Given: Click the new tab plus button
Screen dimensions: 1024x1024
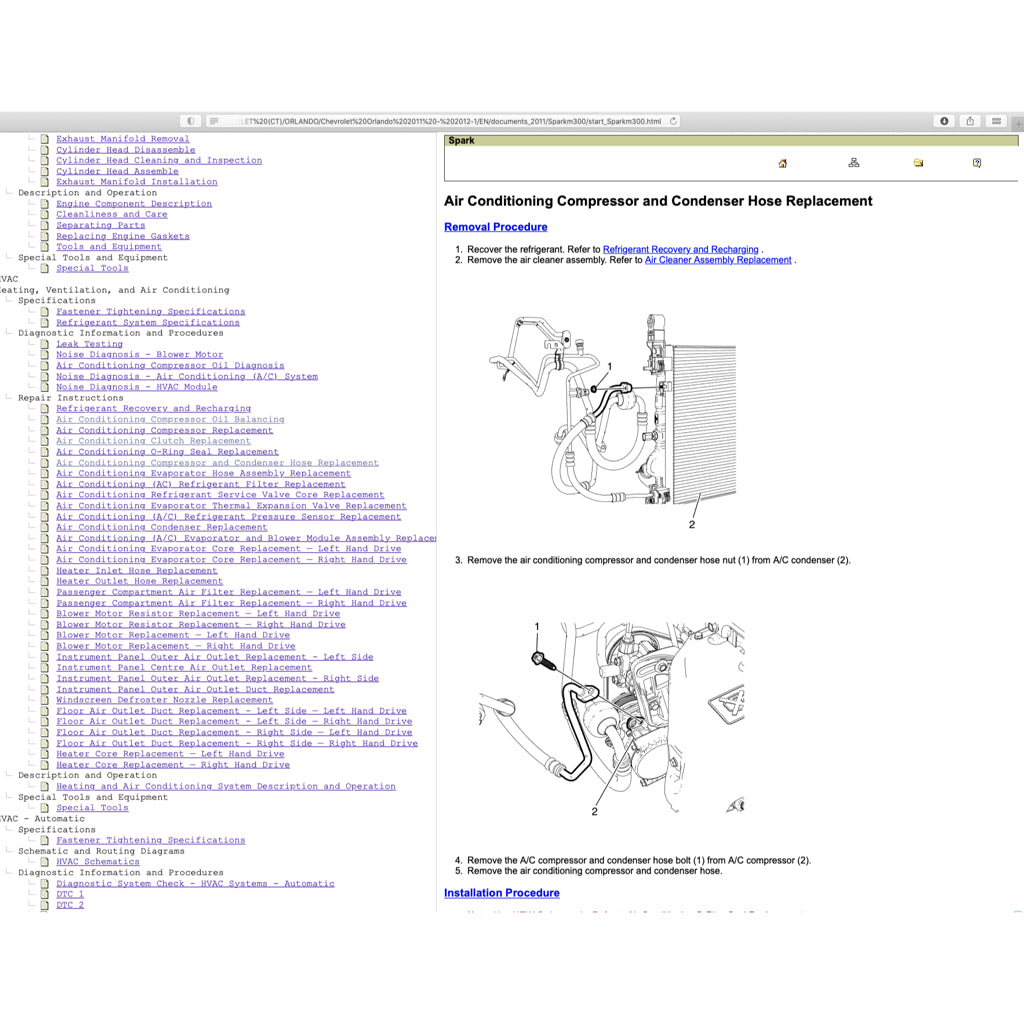Looking at the screenshot, I should pyautogui.click(x=1017, y=122).
